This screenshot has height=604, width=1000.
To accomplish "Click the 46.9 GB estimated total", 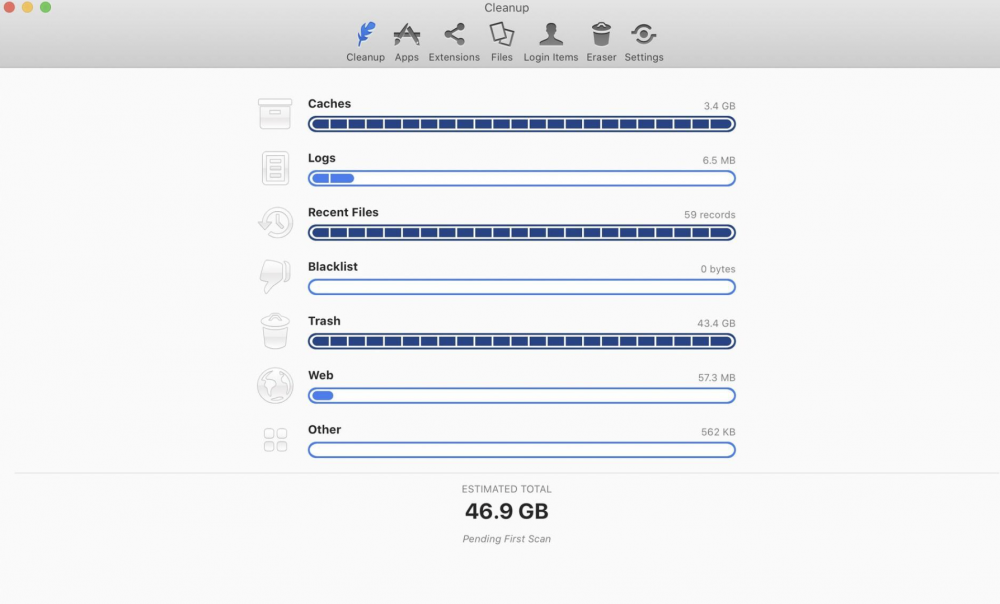I will coord(506,511).
